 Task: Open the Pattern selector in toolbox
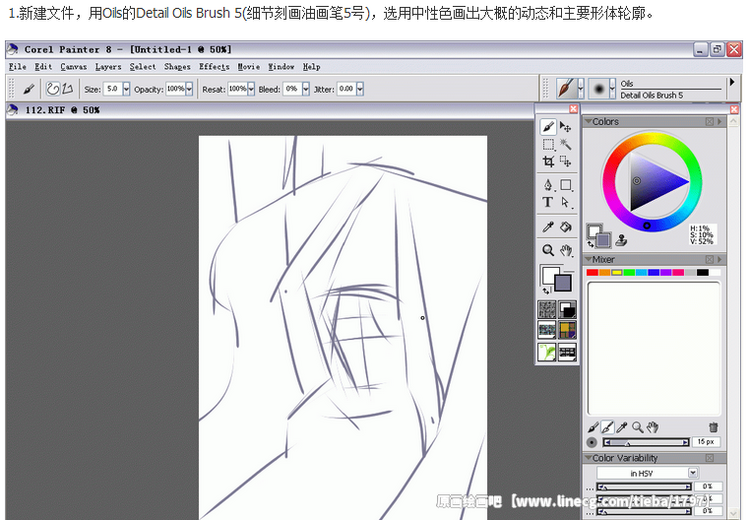[x=547, y=330]
